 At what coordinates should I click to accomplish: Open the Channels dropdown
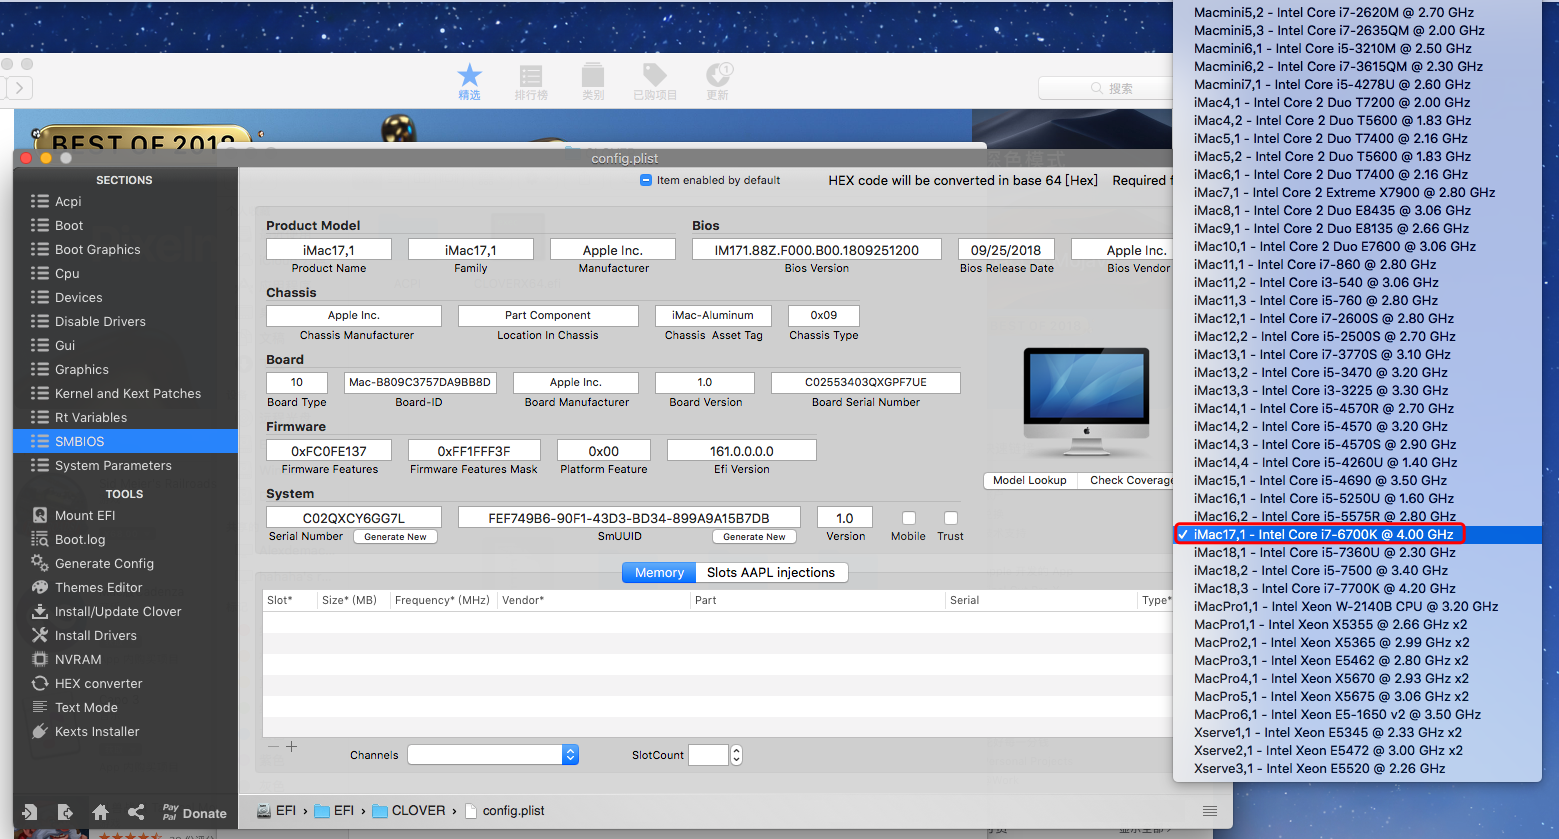point(493,755)
